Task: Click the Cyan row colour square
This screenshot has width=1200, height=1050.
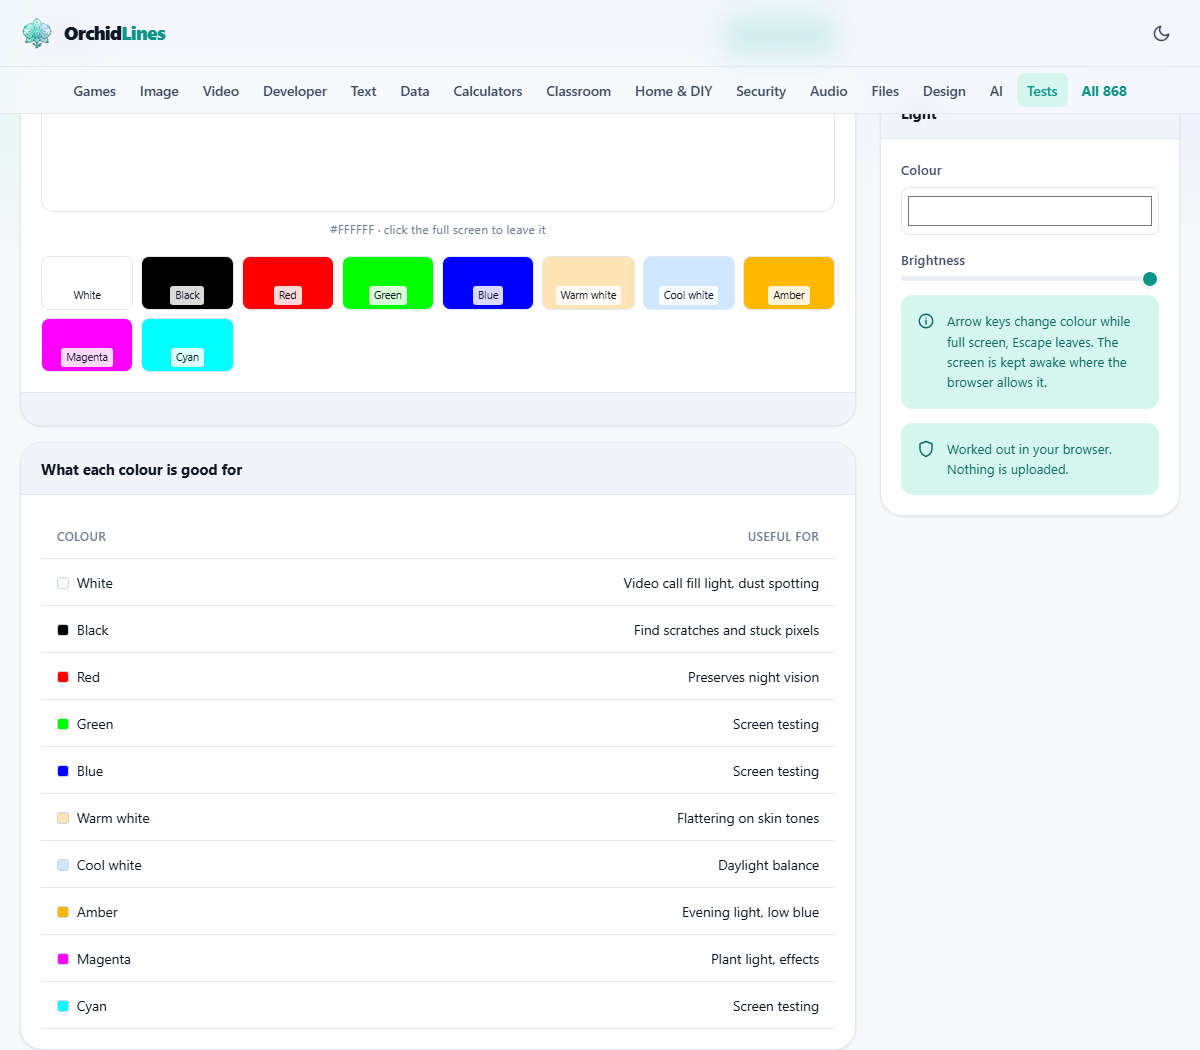Action: pyautogui.click(x=63, y=1006)
